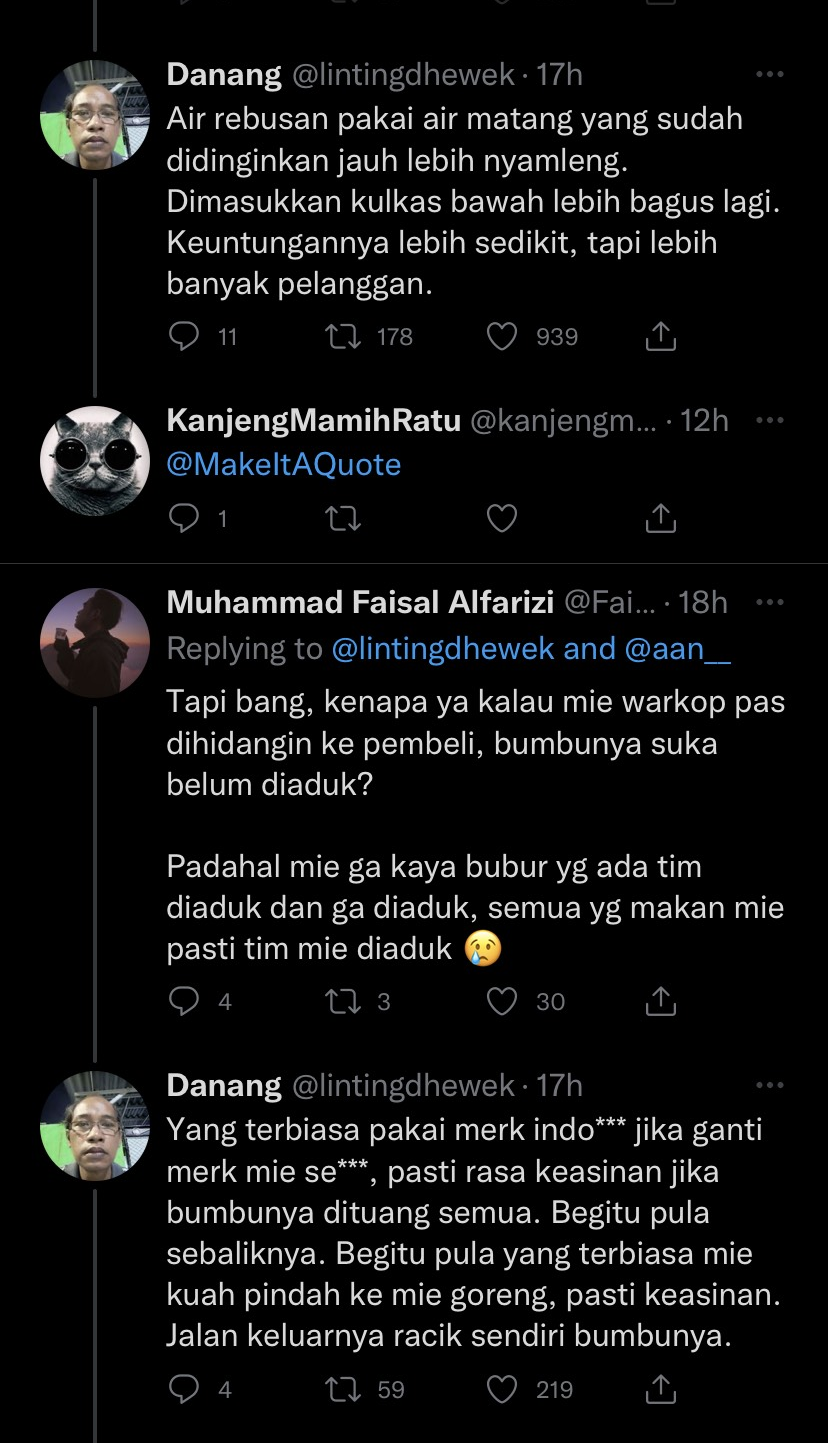Reply to Muhammad Faisal Alfarizi's tweet

(x=185, y=1001)
